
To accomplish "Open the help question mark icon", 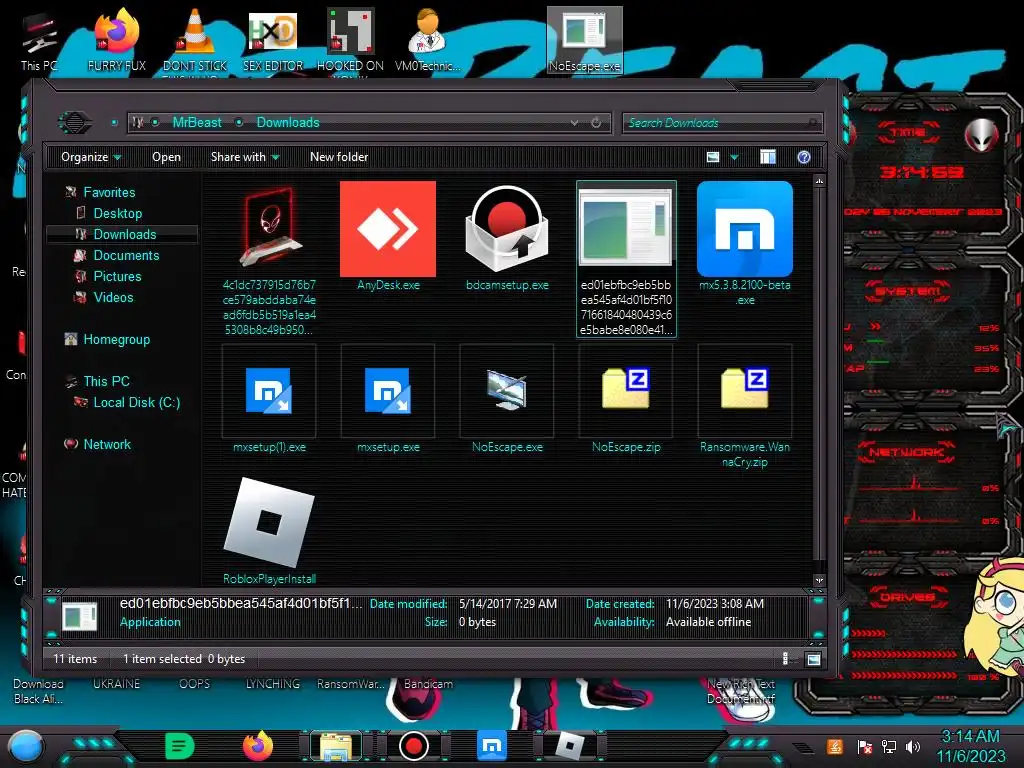I will [x=804, y=157].
